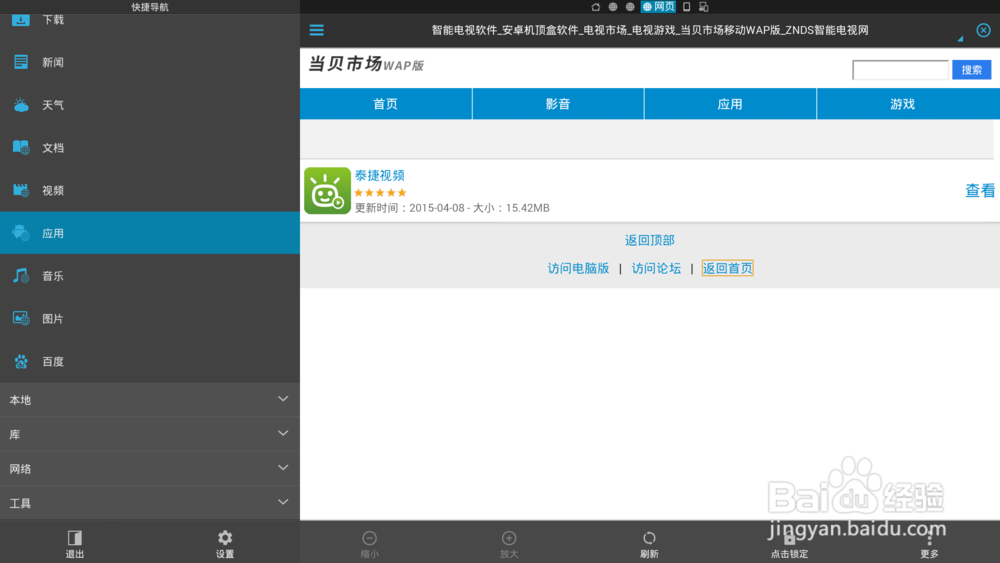Screen dimensions: 1000x563
Task: Open the hamburger menu icon
Action: pos(316,30)
